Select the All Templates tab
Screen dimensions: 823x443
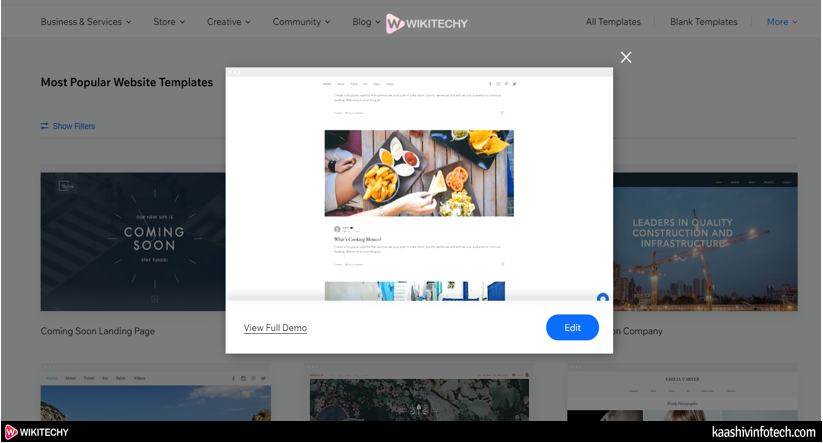click(613, 22)
